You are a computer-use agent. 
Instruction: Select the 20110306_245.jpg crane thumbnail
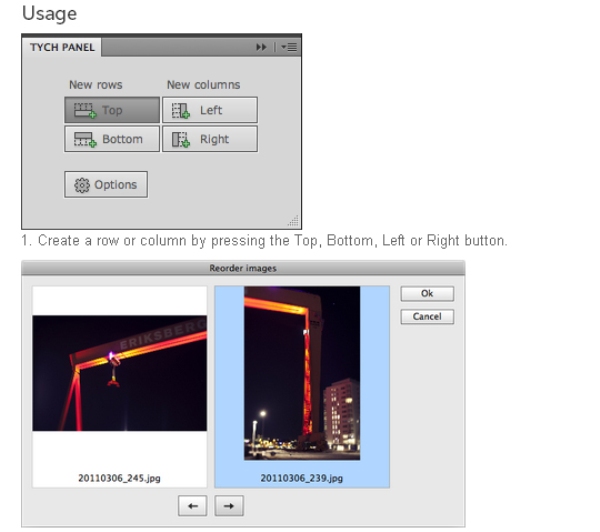point(120,373)
